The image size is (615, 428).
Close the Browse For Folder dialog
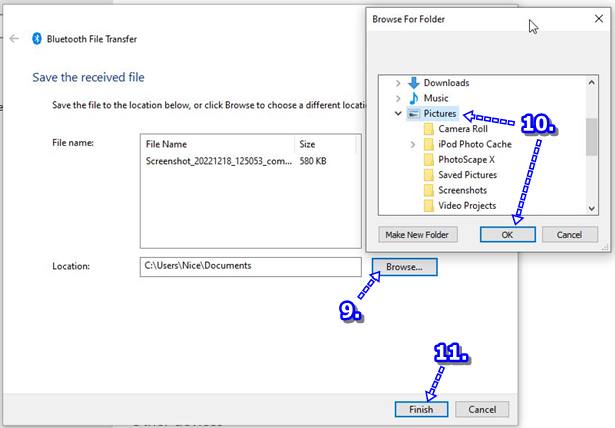click(x=599, y=19)
